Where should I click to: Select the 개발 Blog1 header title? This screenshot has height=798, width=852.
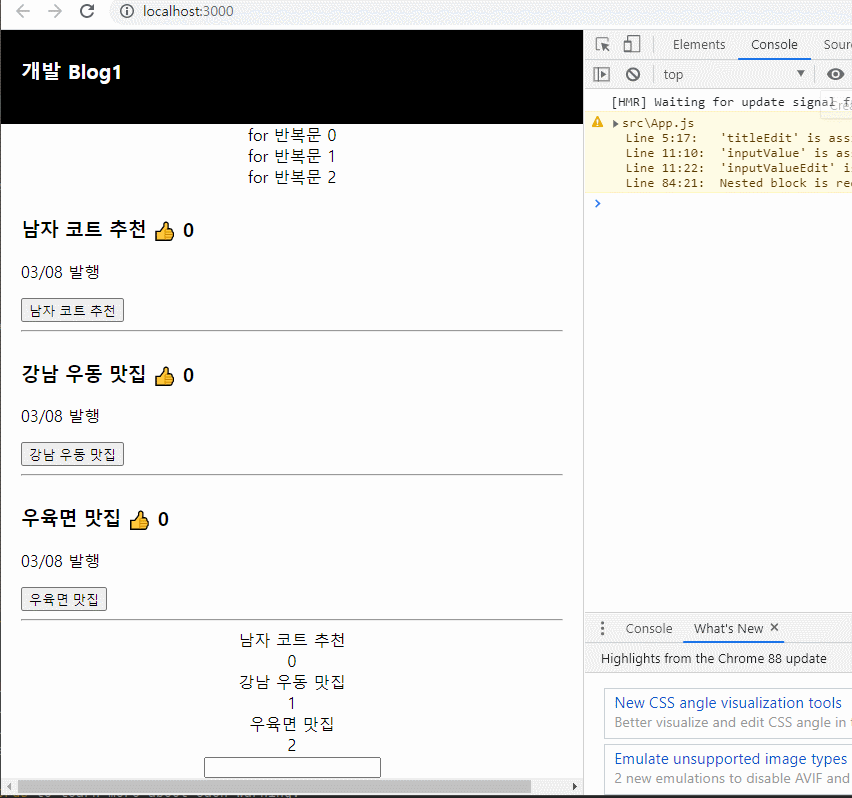point(72,72)
